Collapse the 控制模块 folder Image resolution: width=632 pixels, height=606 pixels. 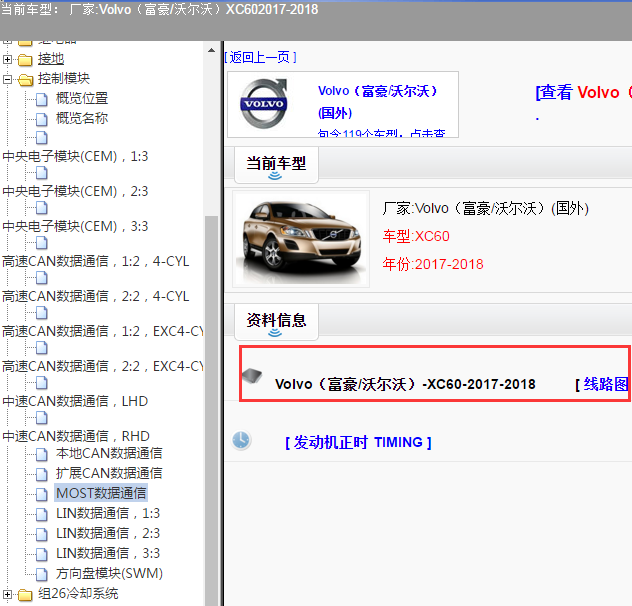[x=7, y=79]
